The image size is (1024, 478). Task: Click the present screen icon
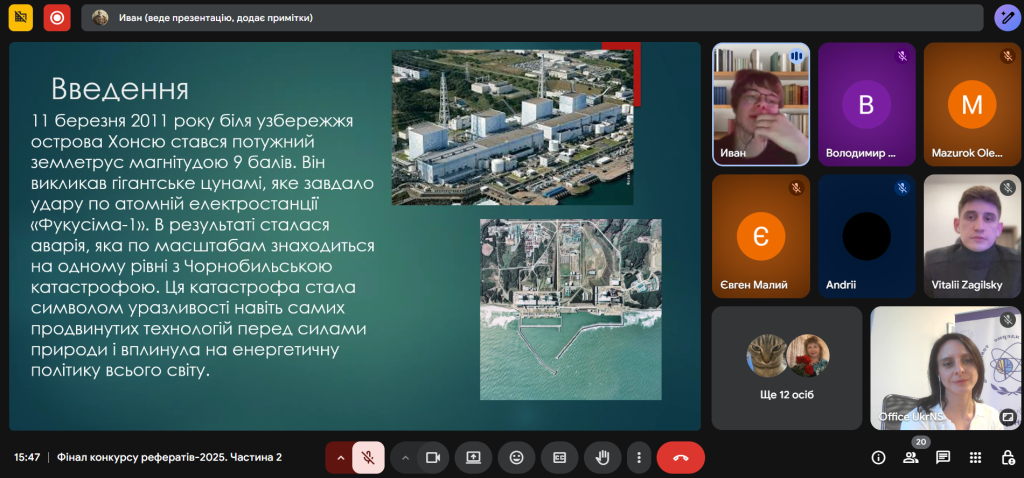[473, 457]
